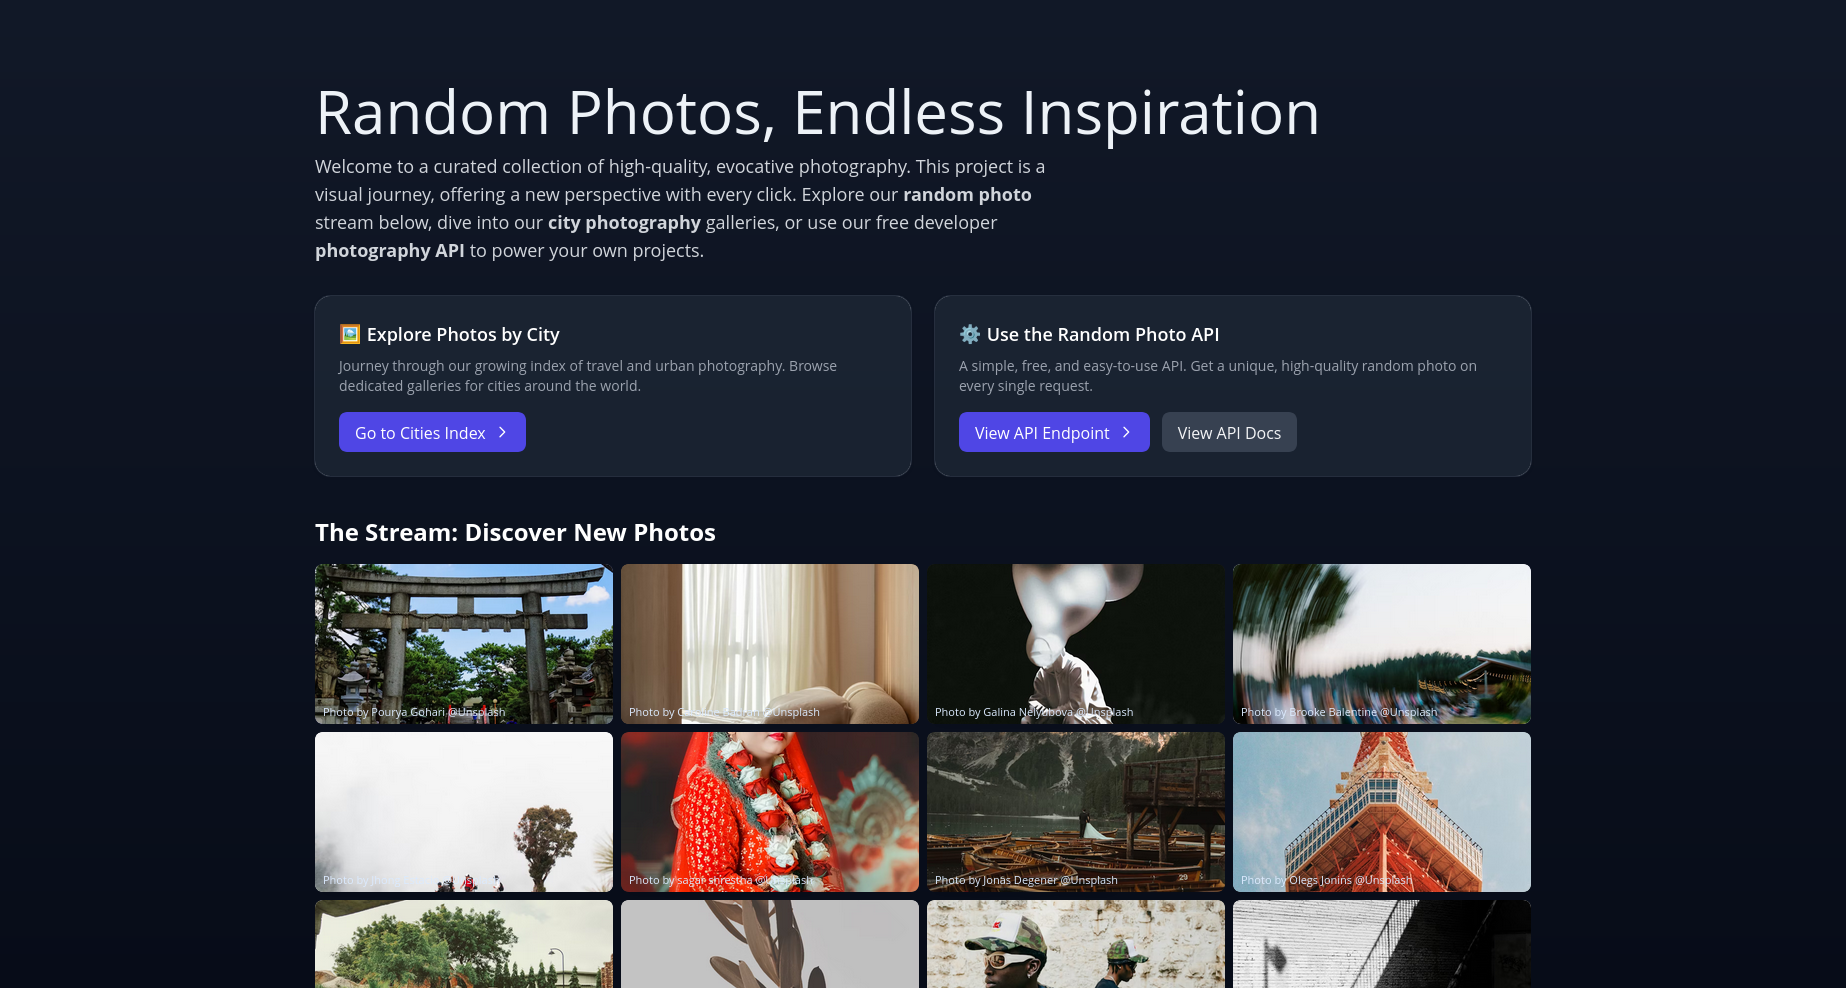
Task: Click the framed picture icon beside Explore Photos
Action: tap(349, 334)
